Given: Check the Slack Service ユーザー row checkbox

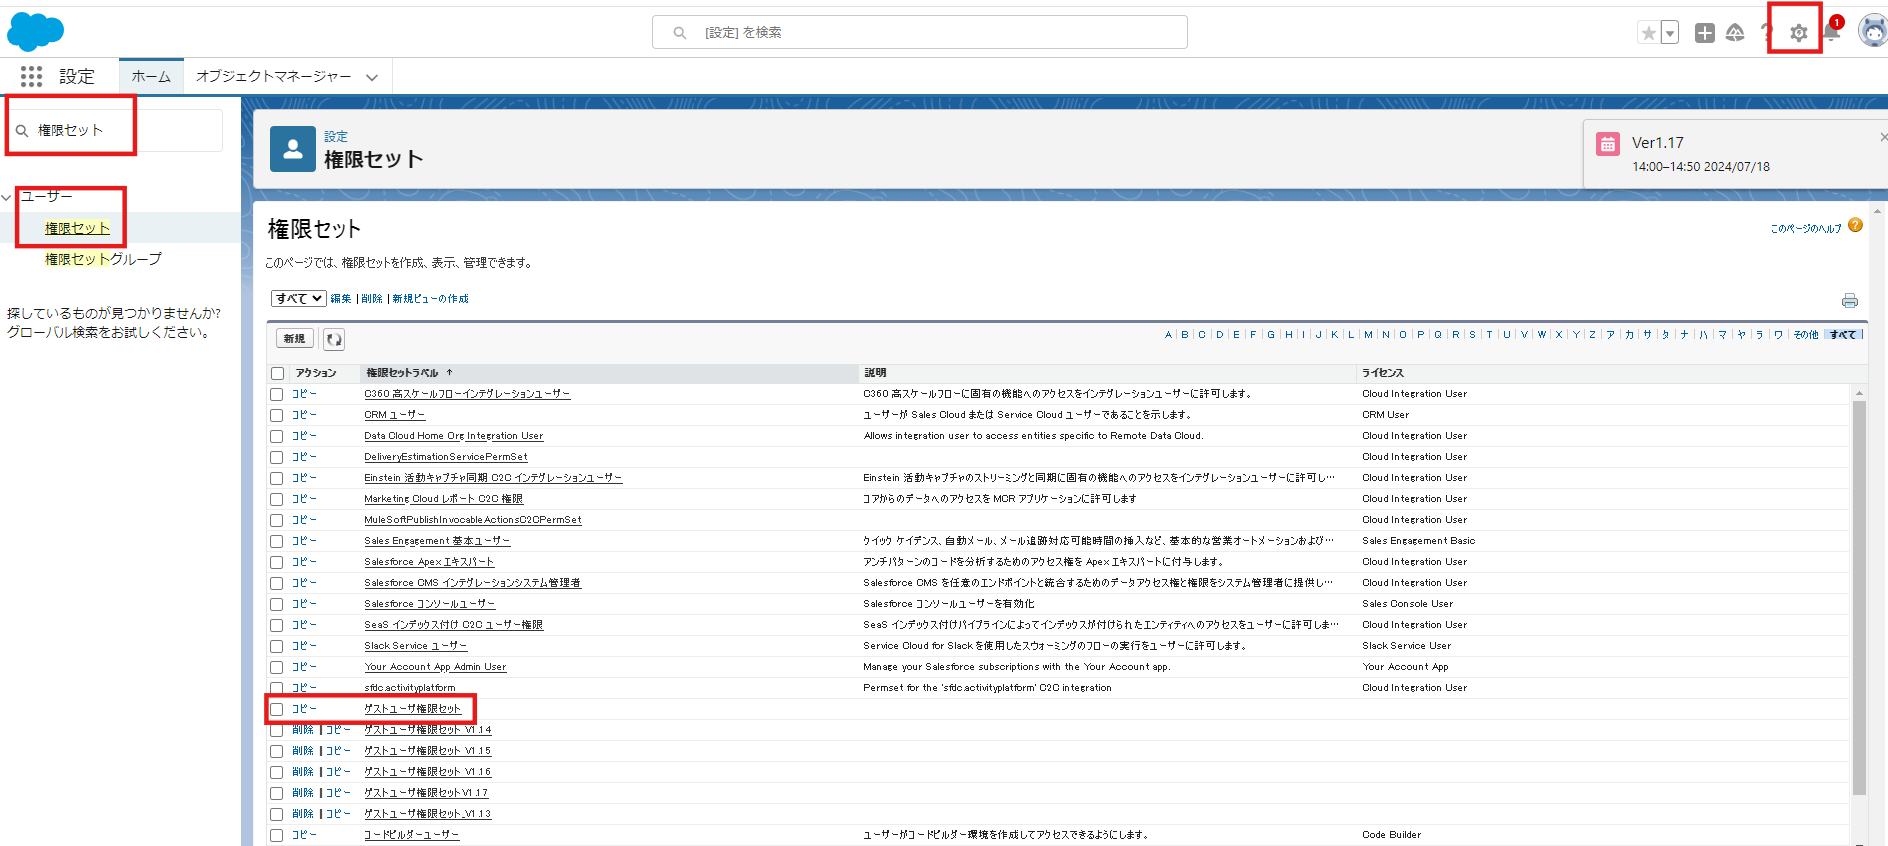Looking at the screenshot, I should click(277, 646).
